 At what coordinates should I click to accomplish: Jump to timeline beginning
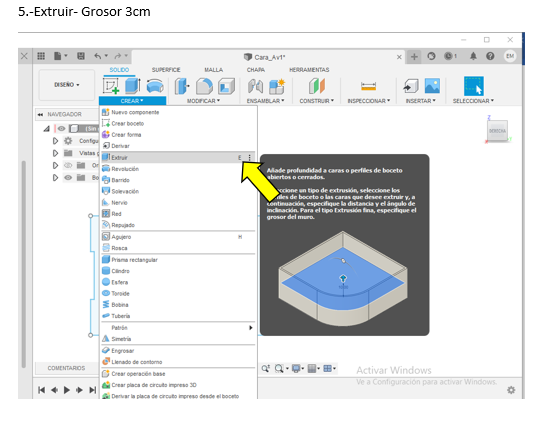coord(41,390)
